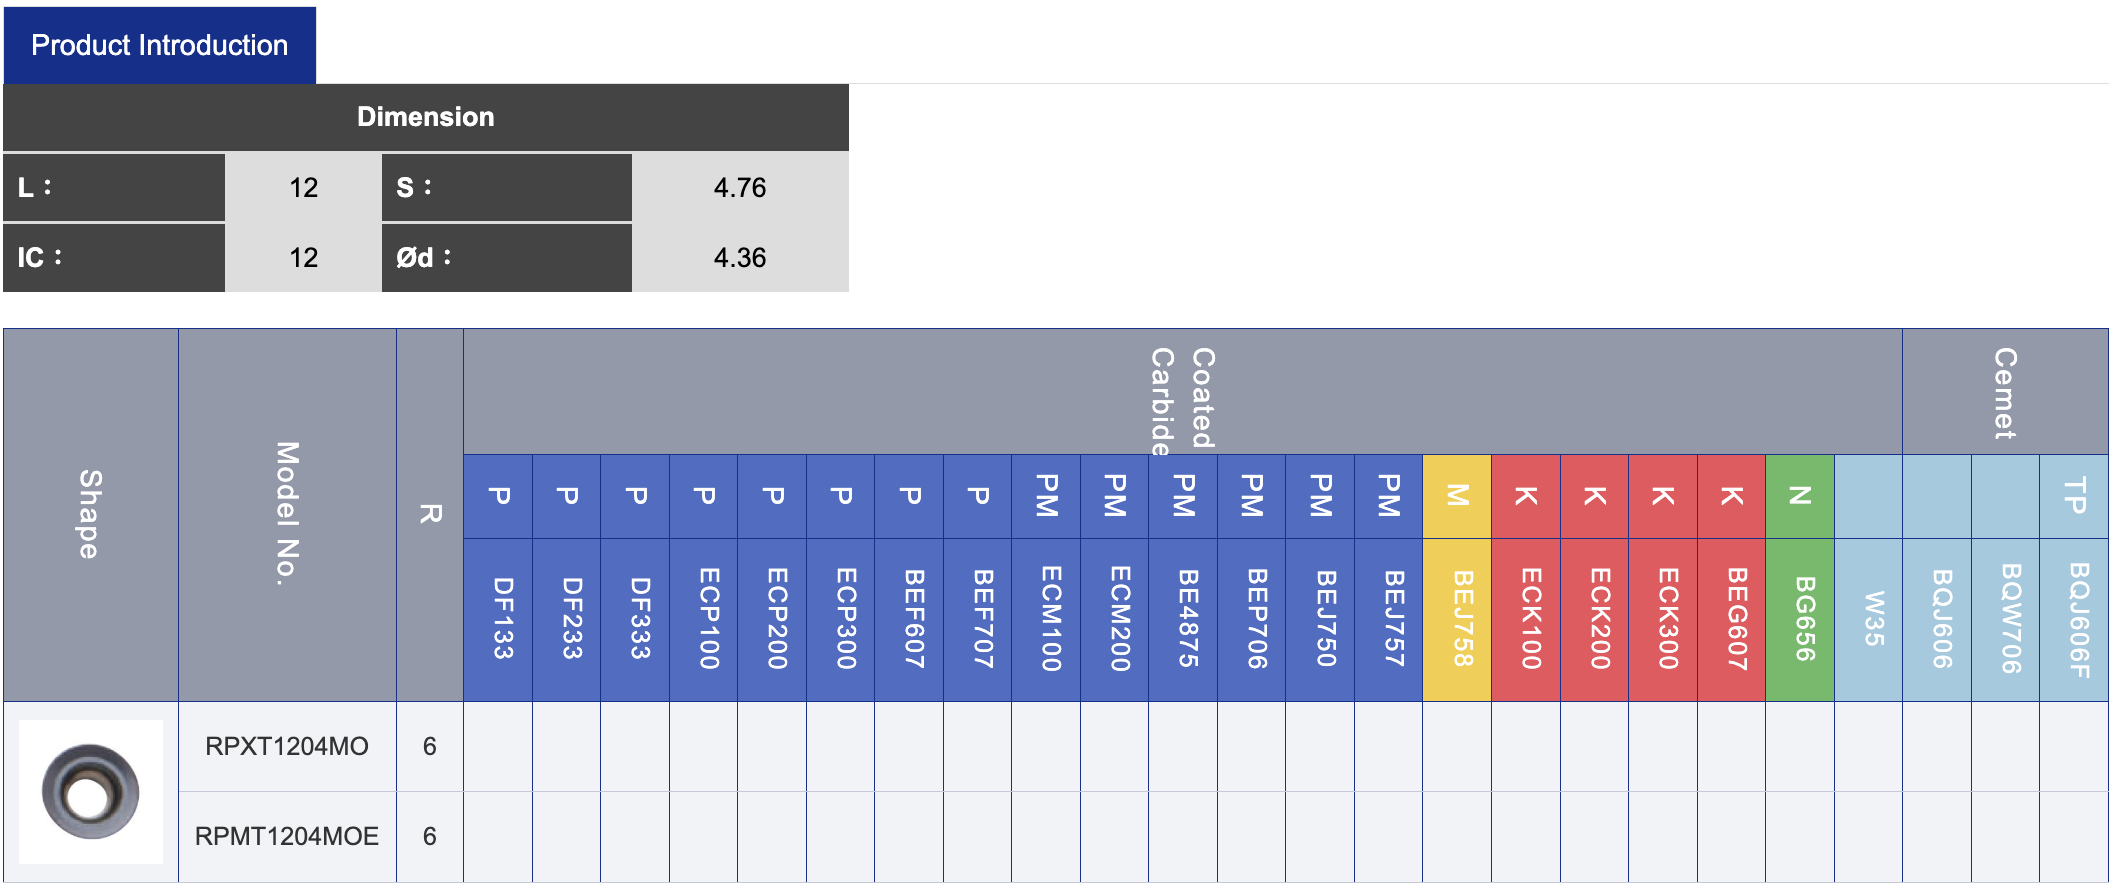
Task: Click the Dimension table header
Action: 426,117
